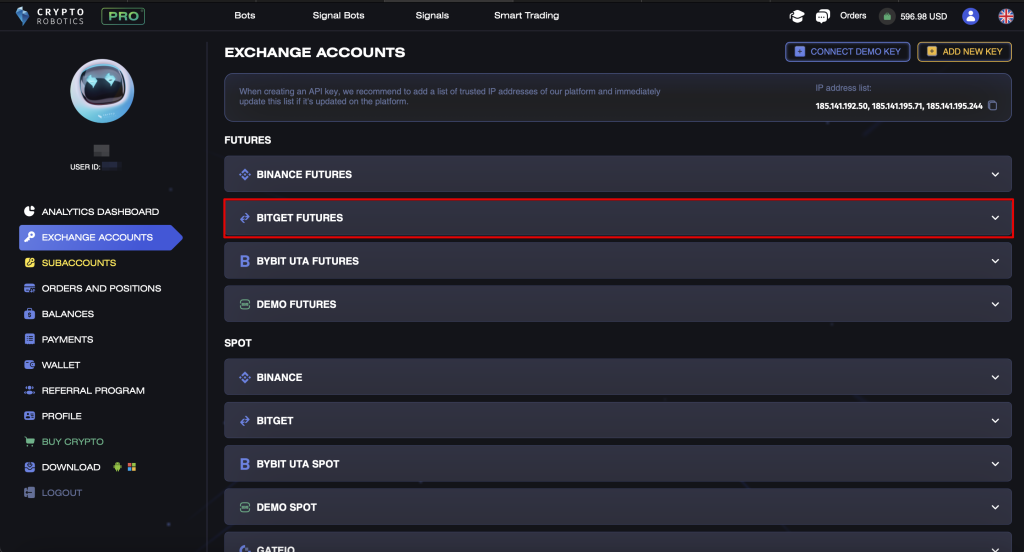Click the Logout door icon
This screenshot has height=552, width=1024.
29,493
